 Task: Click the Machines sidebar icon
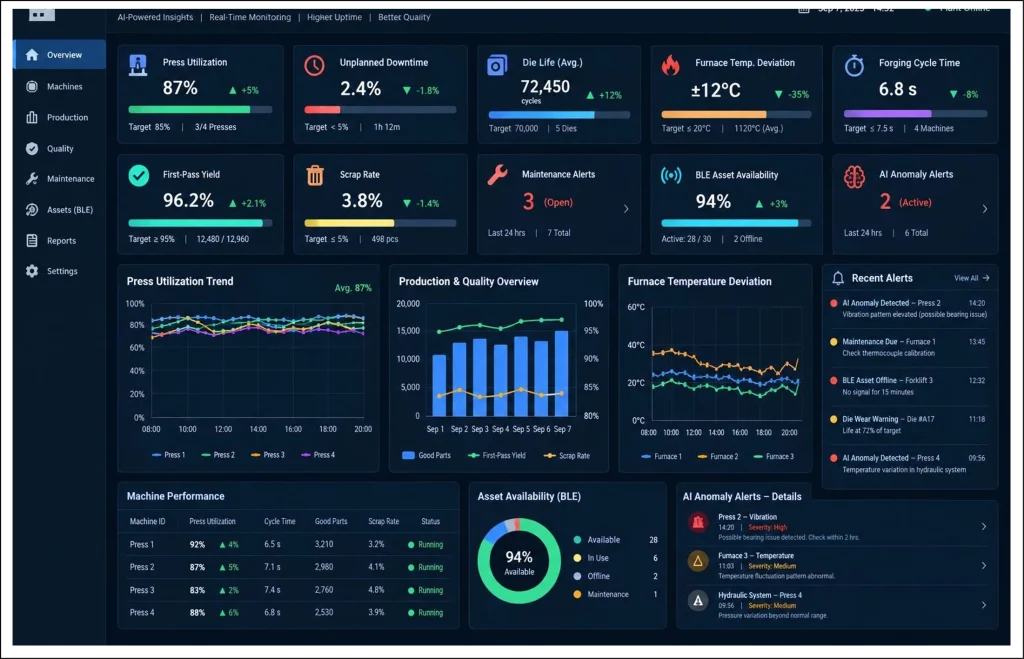point(32,86)
